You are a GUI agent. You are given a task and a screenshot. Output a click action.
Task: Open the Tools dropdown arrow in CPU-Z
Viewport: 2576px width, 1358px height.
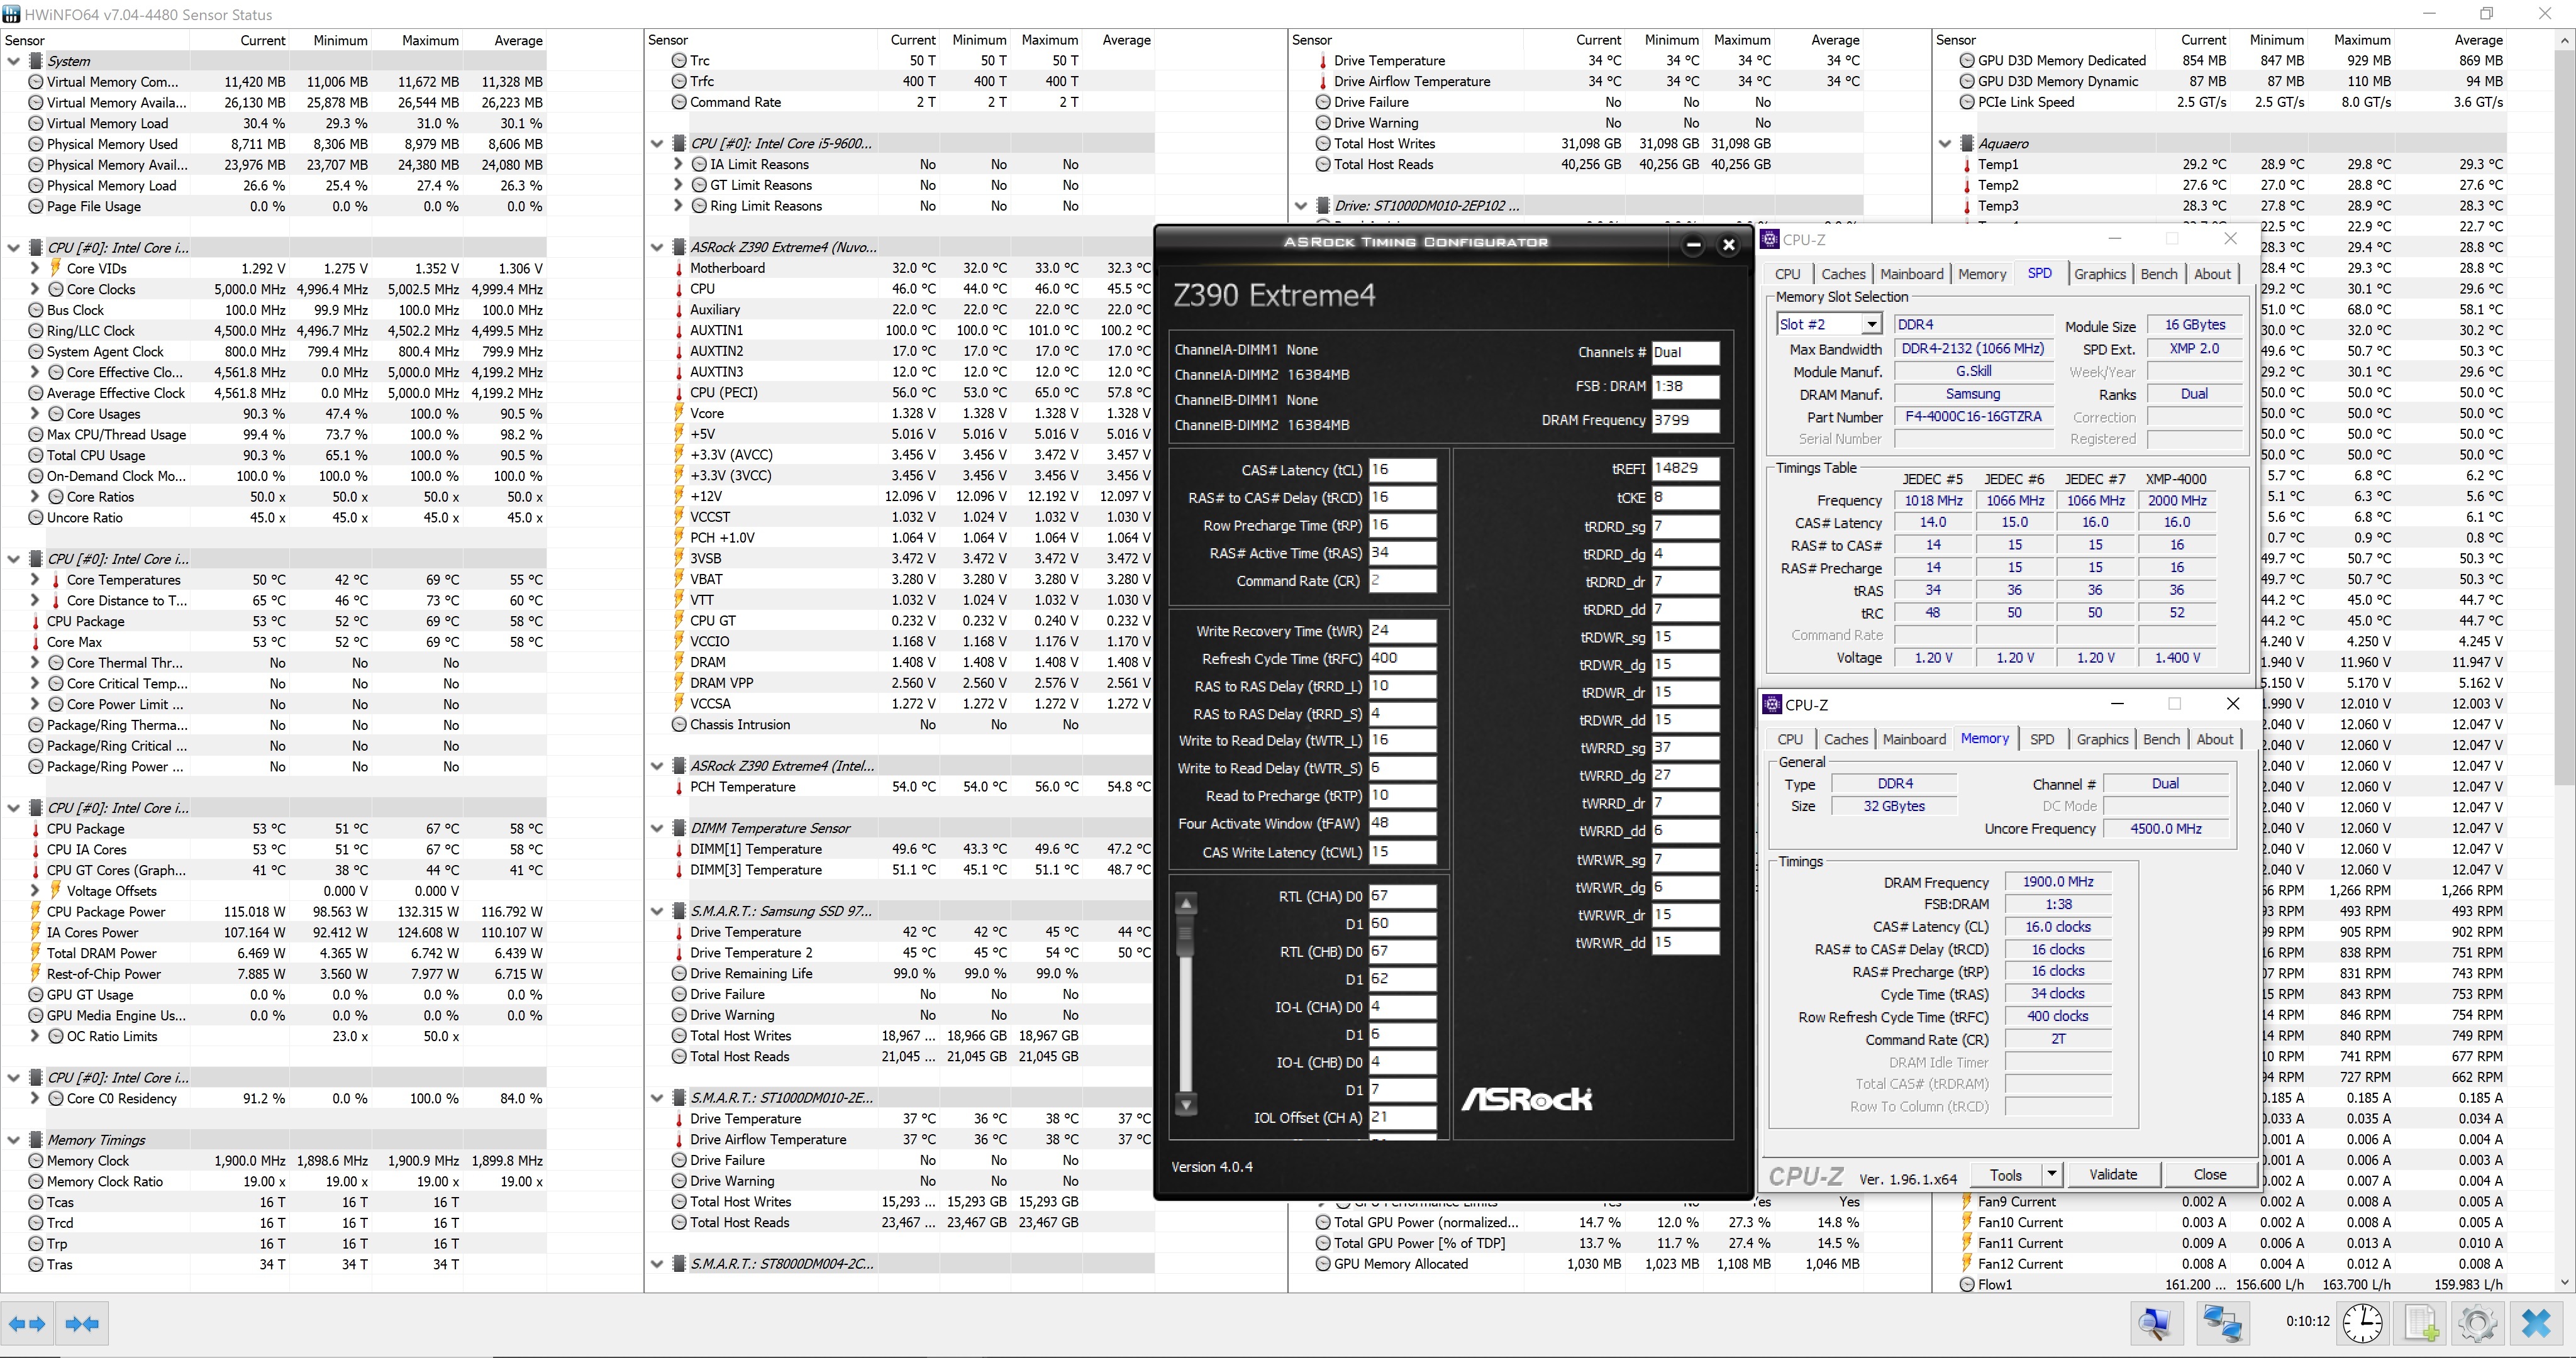click(x=2051, y=1174)
